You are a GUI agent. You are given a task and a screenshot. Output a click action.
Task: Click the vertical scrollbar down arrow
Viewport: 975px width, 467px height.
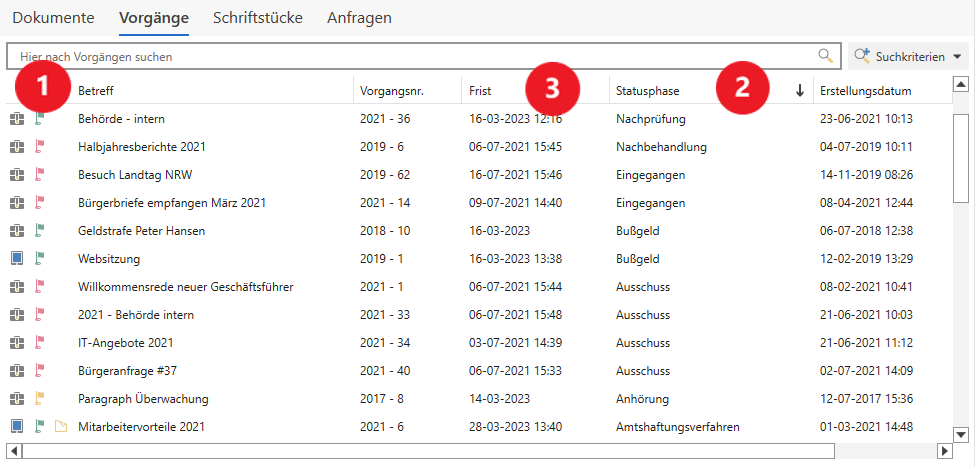[961, 434]
